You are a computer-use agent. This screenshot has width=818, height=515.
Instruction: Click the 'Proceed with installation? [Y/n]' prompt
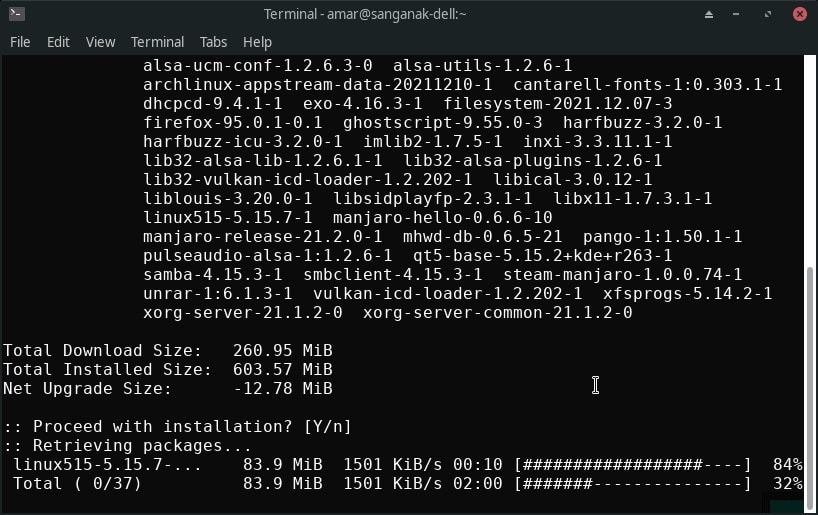point(178,427)
